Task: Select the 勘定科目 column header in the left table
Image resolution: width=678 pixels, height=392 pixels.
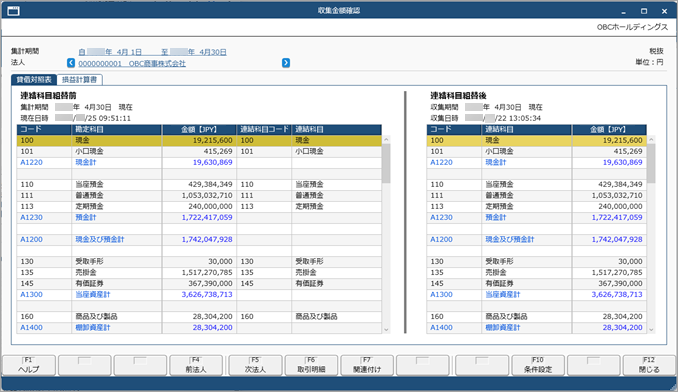Action: click(116, 129)
